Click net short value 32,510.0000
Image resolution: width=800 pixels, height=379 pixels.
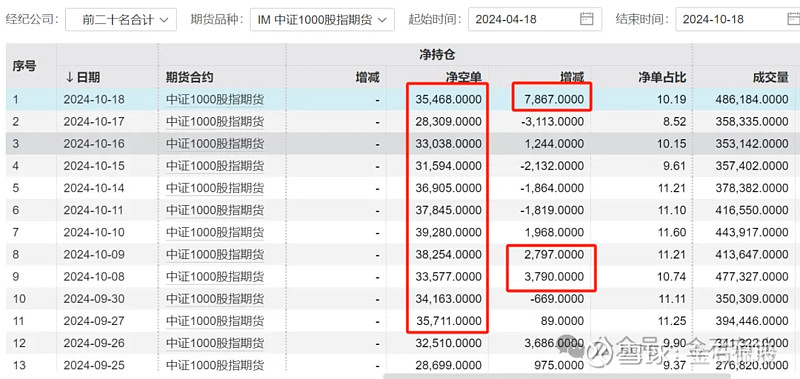[x=448, y=343]
